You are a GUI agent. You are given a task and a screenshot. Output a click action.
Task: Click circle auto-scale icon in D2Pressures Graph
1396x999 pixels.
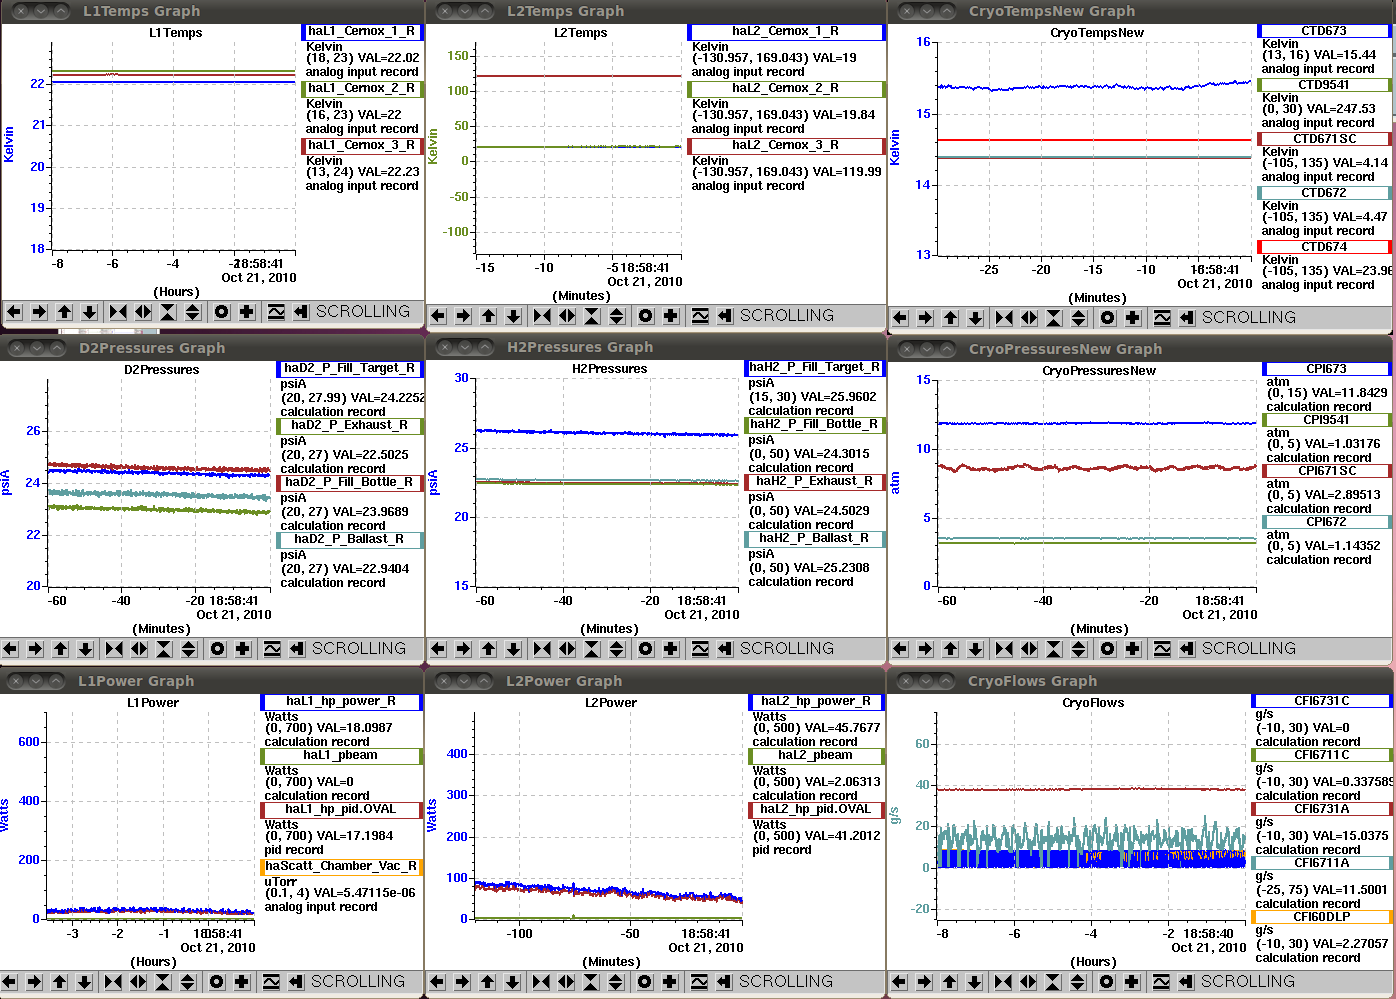[x=217, y=649]
